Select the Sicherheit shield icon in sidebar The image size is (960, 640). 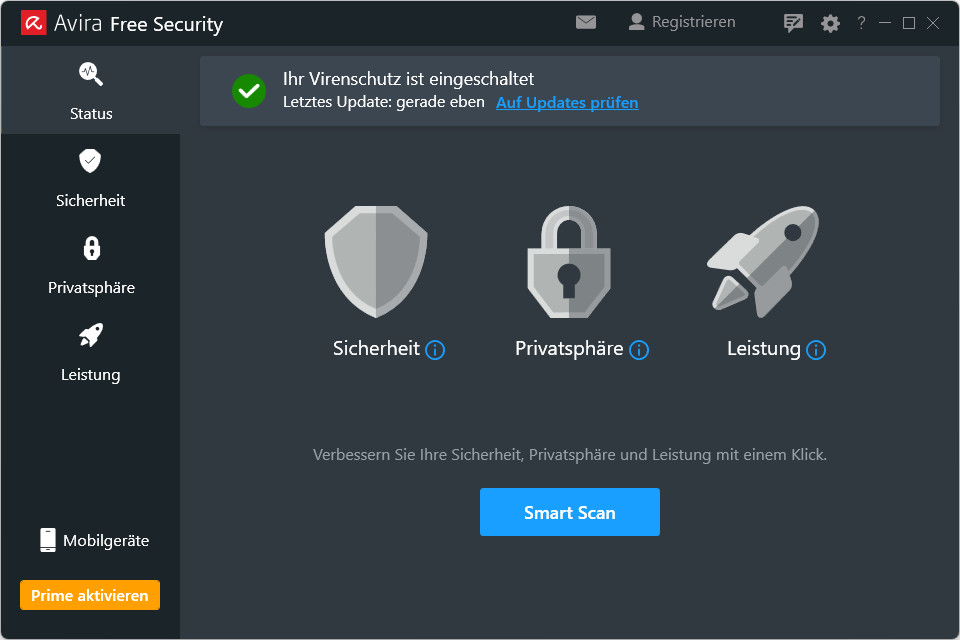[90, 160]
